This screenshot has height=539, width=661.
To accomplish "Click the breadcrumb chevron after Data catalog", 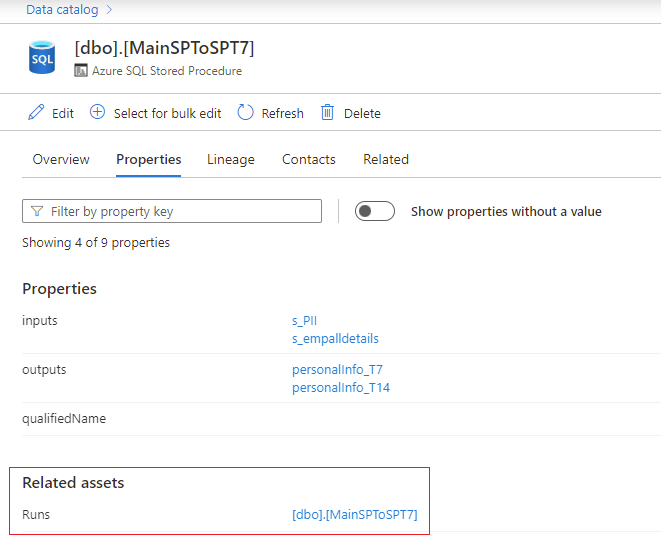I will coord(109,10).
